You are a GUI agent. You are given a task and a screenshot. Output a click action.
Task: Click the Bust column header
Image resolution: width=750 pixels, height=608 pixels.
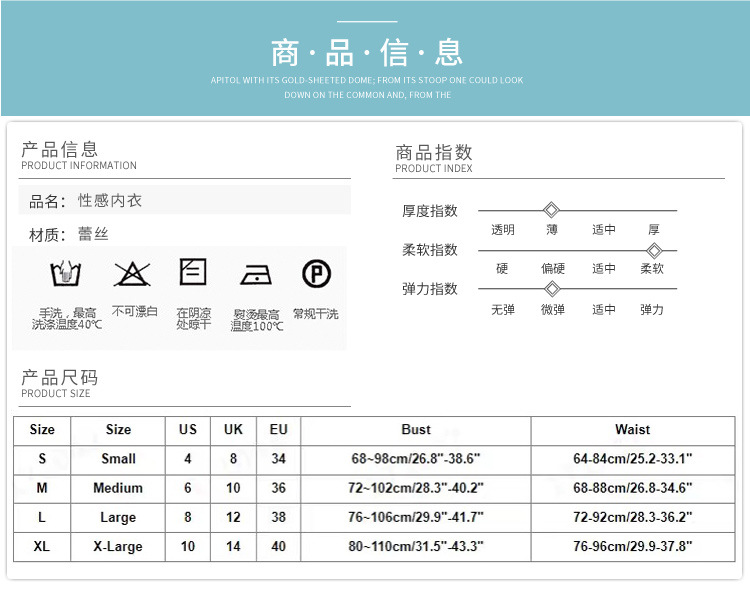416,430
